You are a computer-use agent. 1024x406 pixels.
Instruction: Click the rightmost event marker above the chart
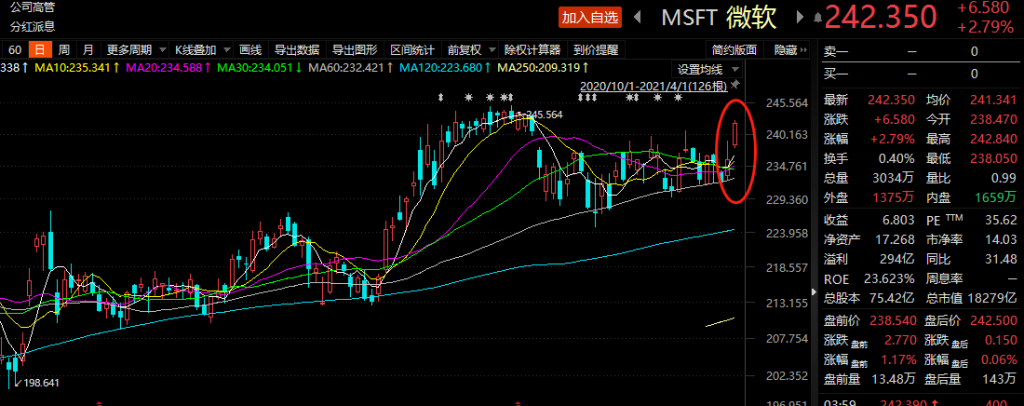click(x=678, y=98)
